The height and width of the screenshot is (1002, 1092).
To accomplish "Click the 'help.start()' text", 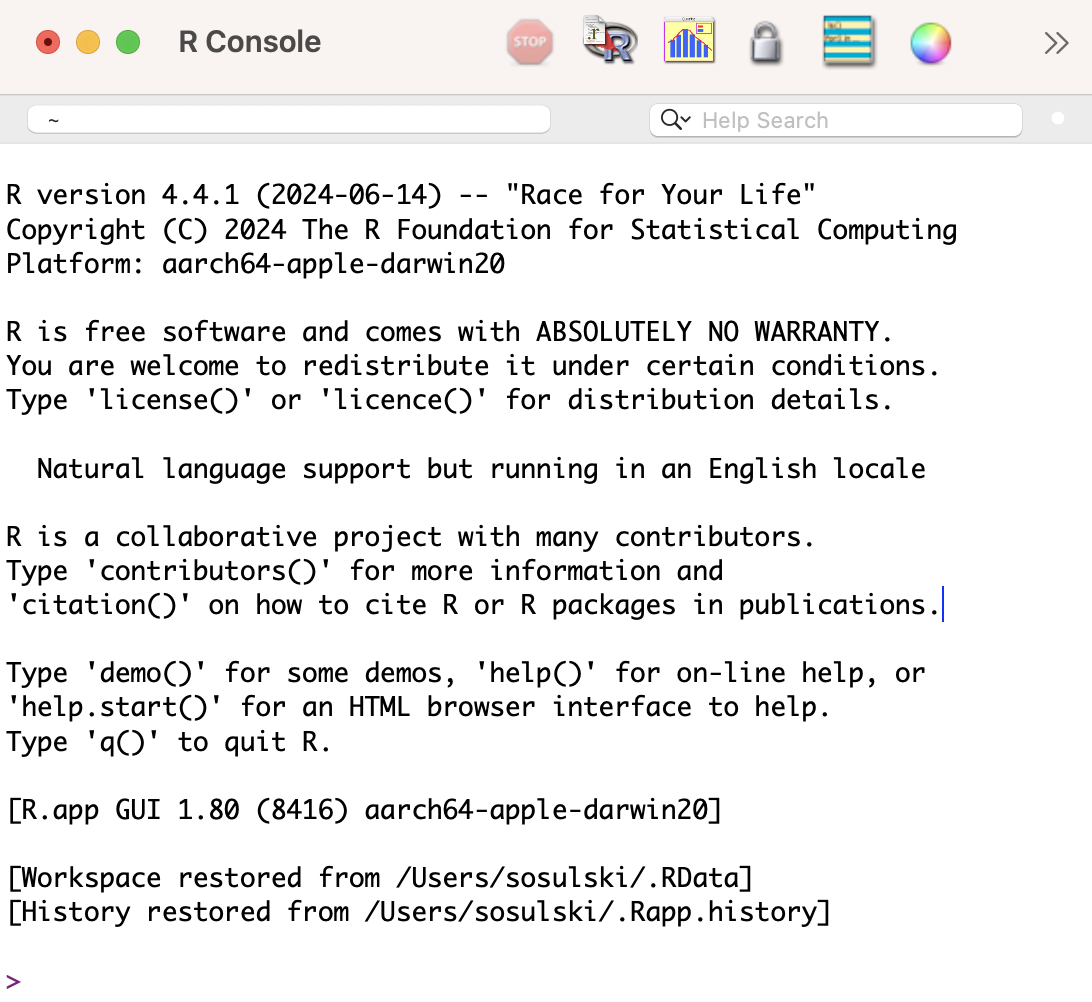I will (x=114, y=708).
